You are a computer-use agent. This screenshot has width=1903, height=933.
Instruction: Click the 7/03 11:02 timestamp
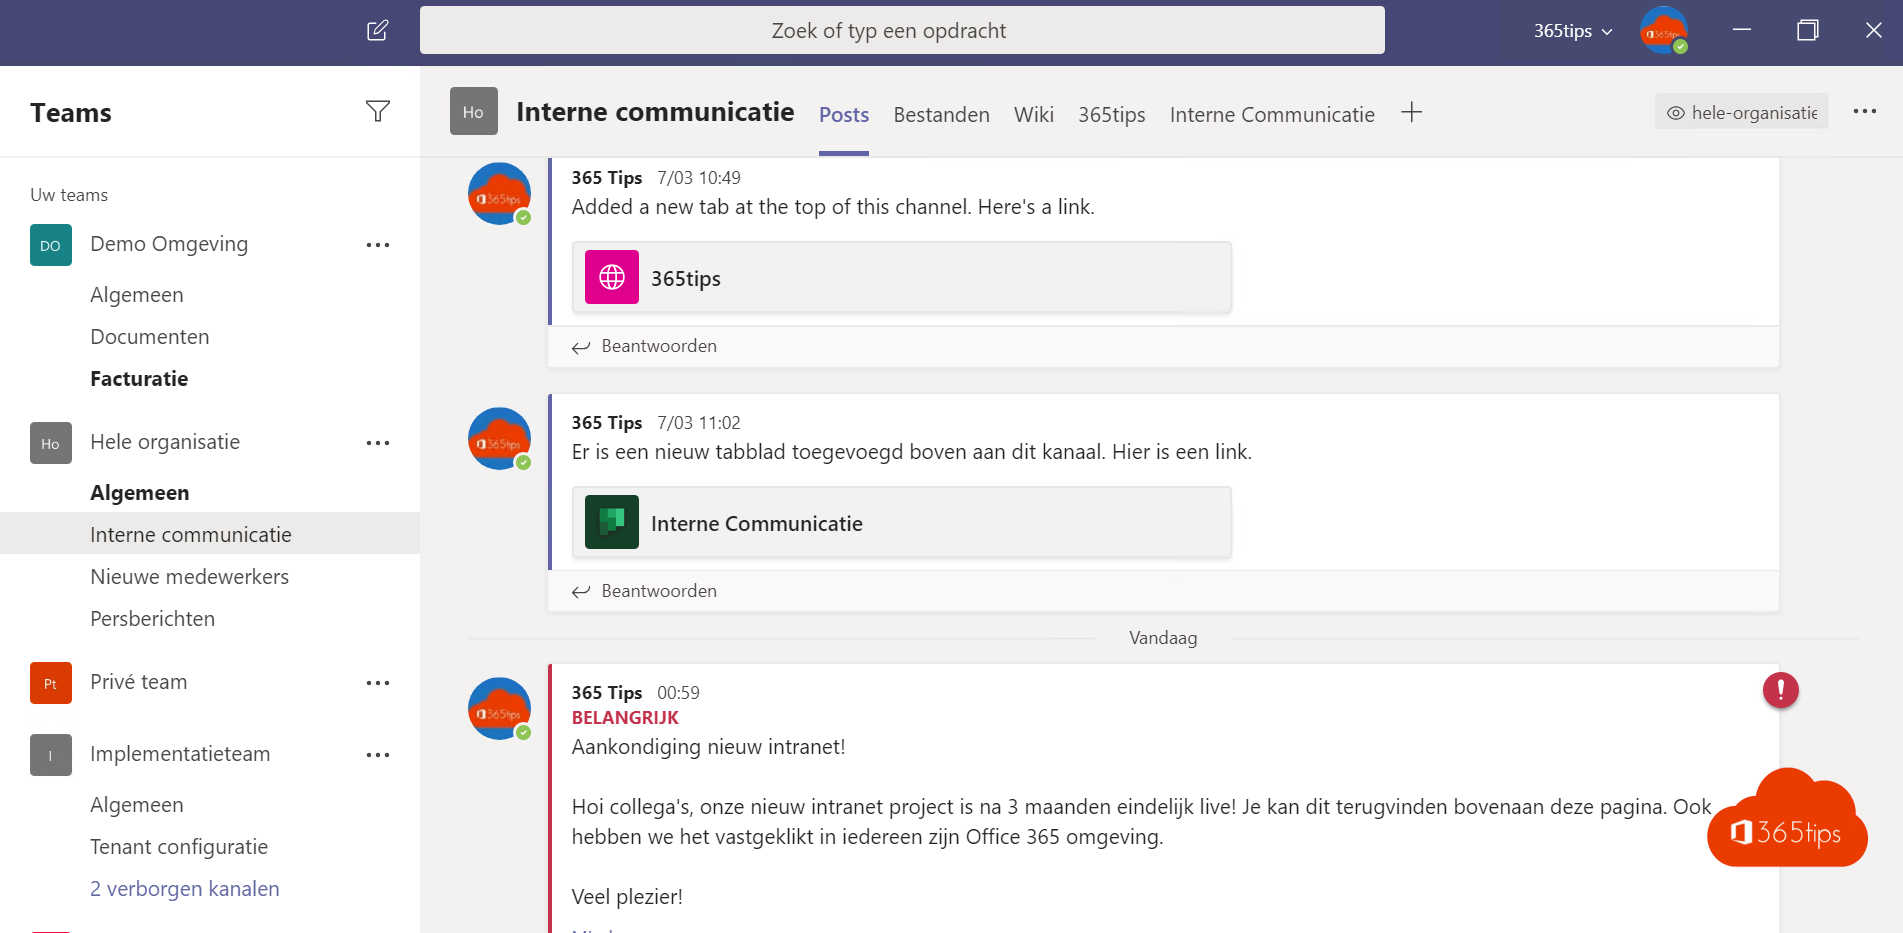coord(699,423)
